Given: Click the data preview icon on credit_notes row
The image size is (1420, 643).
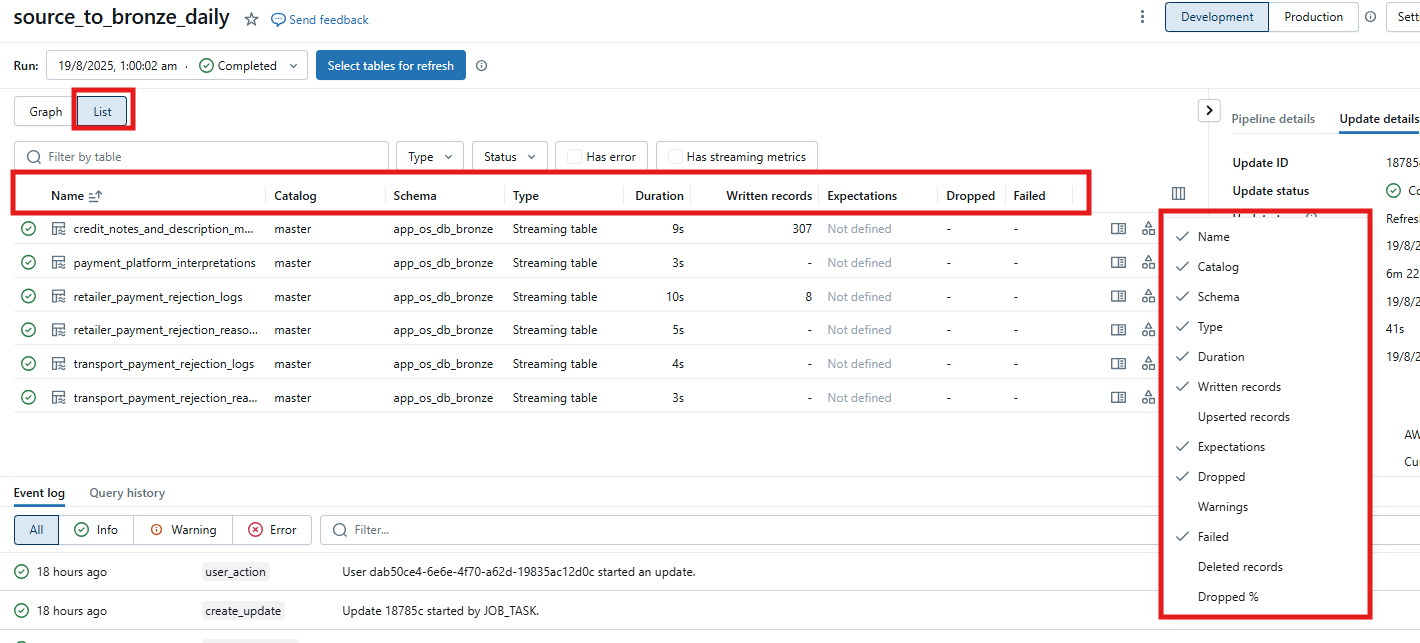Looking at the screenshot, I should click(x=1118, y=228).
